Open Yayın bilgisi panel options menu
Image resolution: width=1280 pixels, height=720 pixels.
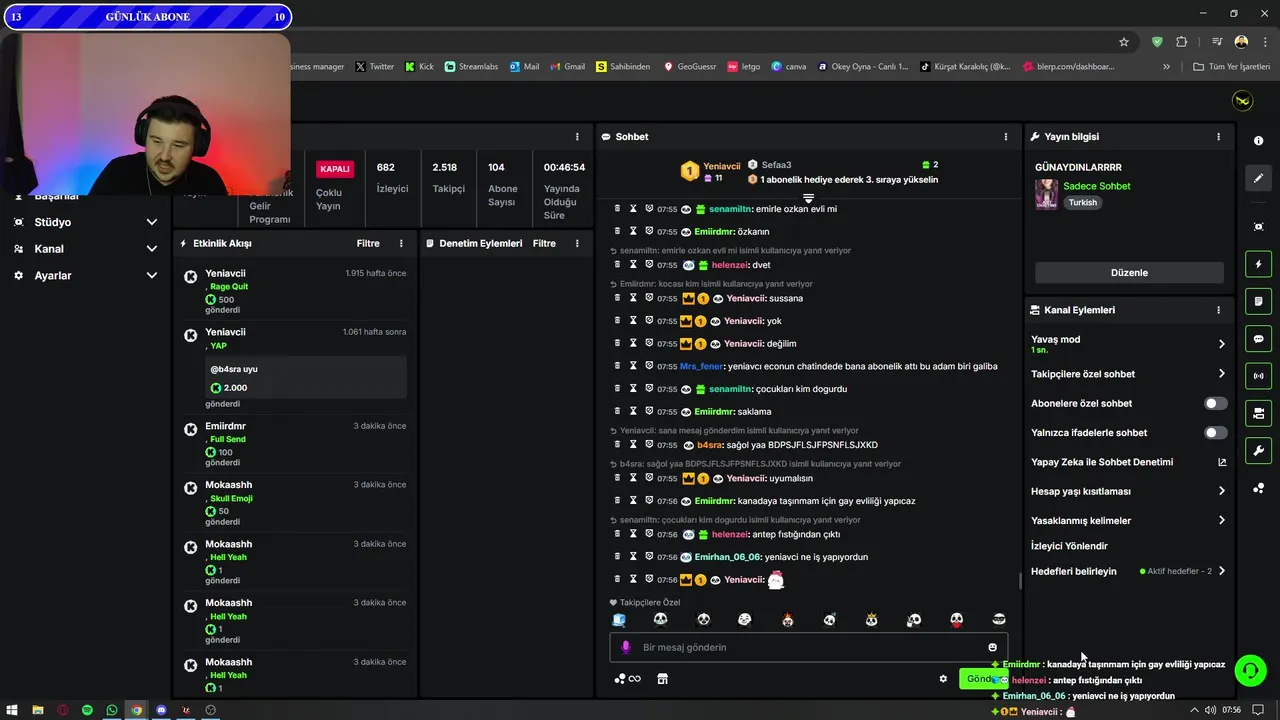click(x=1218, y=137)
